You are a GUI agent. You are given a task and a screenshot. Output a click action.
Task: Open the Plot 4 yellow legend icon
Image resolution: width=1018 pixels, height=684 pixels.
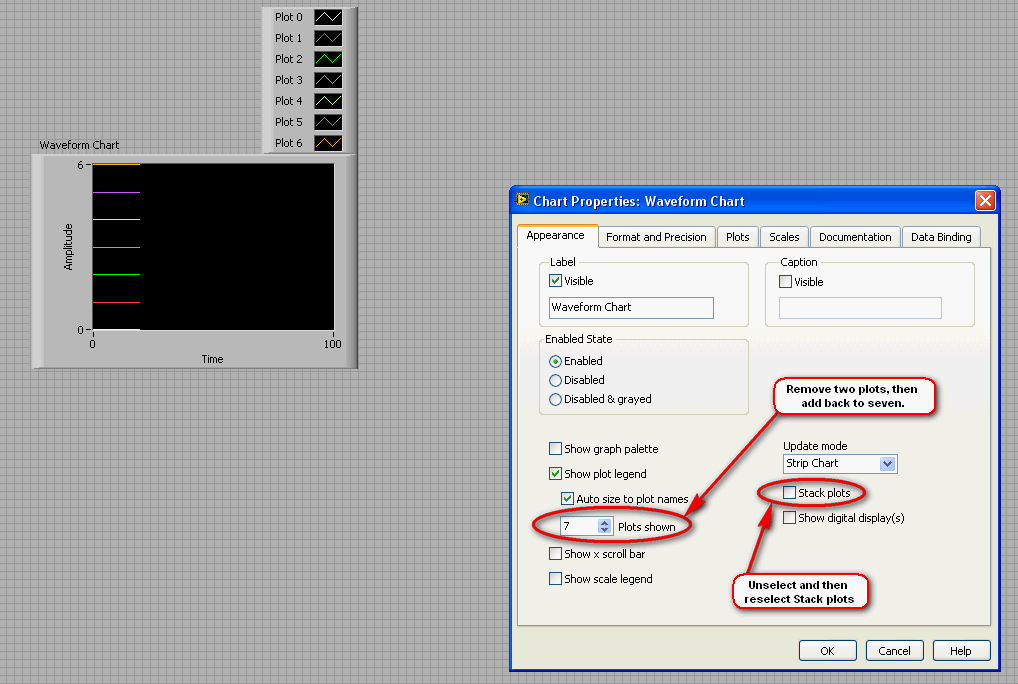[328, 101]
